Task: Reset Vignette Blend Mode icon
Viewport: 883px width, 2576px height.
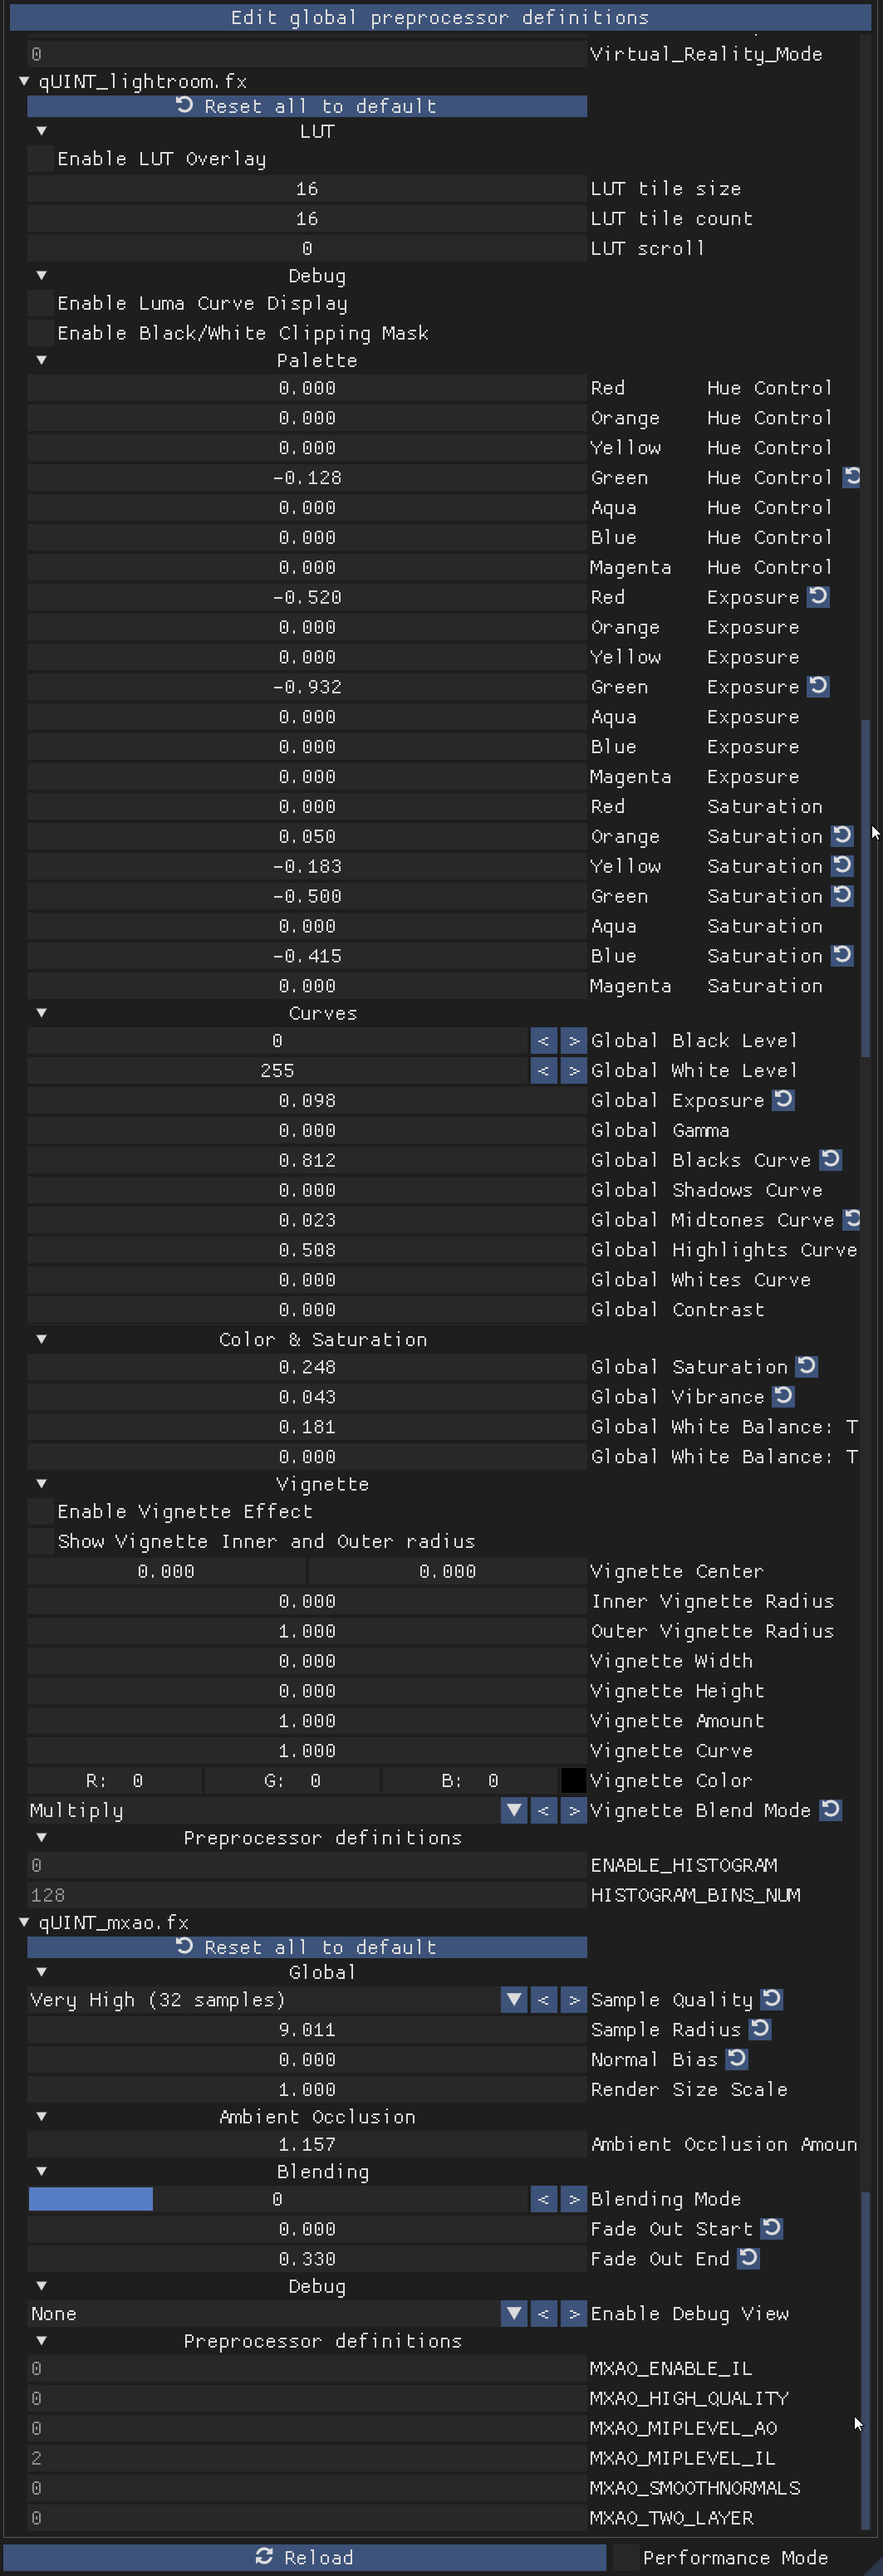Action: pyautogui.click(x=830, y=1810)
